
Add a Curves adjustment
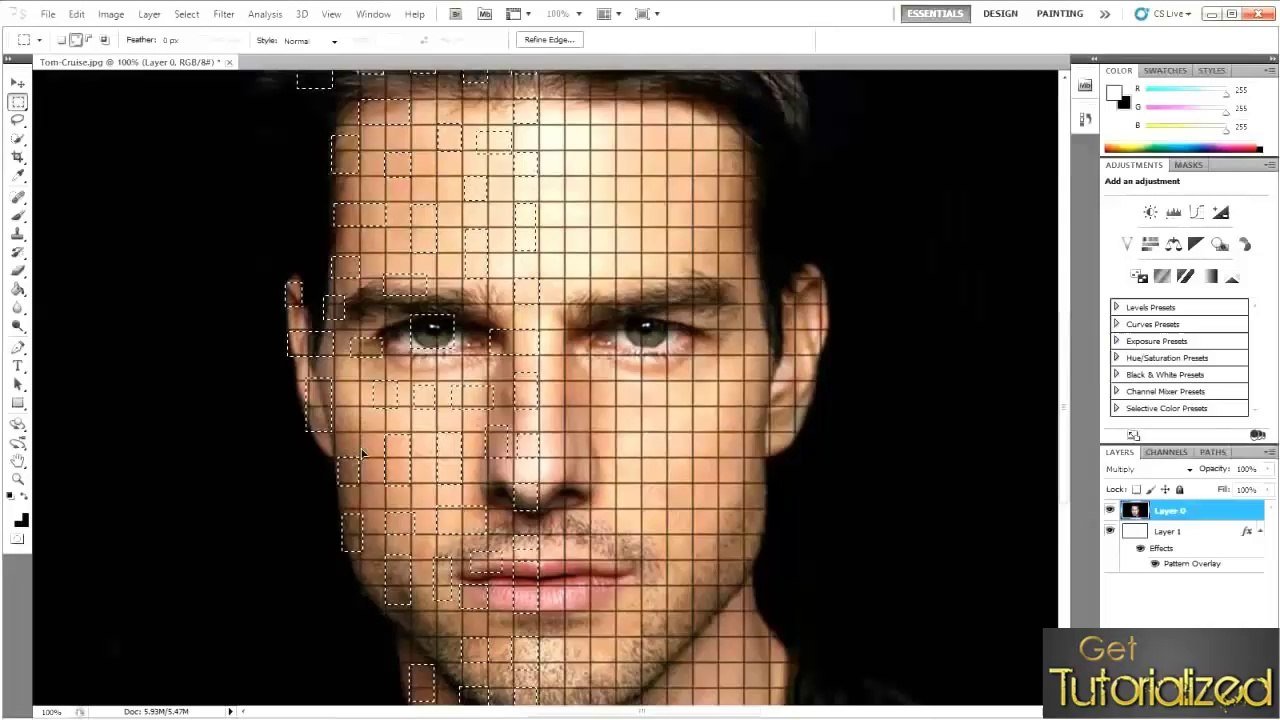[1197, 212]
